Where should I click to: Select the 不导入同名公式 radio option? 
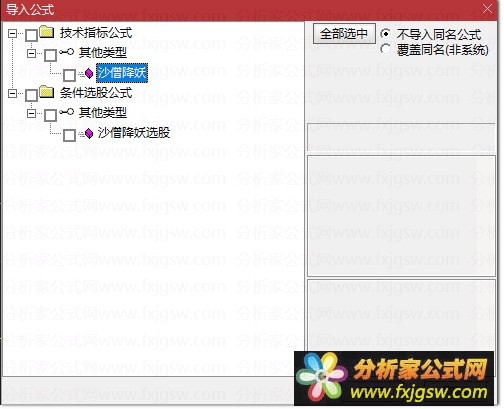385,34
